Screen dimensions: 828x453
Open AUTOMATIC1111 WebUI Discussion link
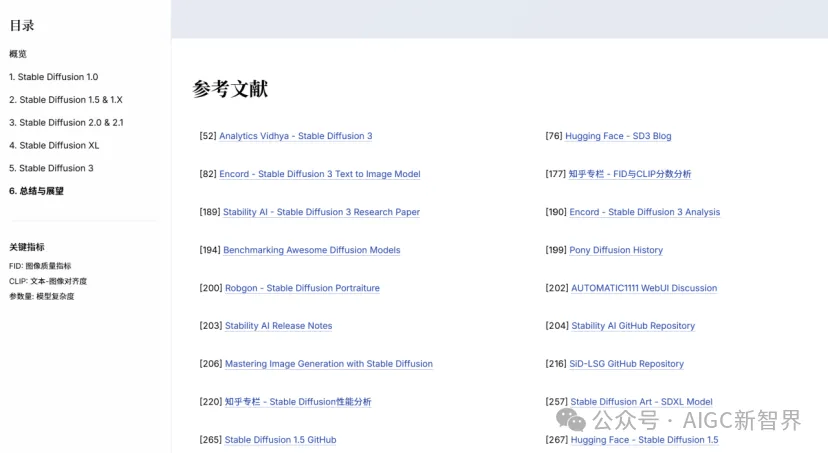[x=644, y=288]
